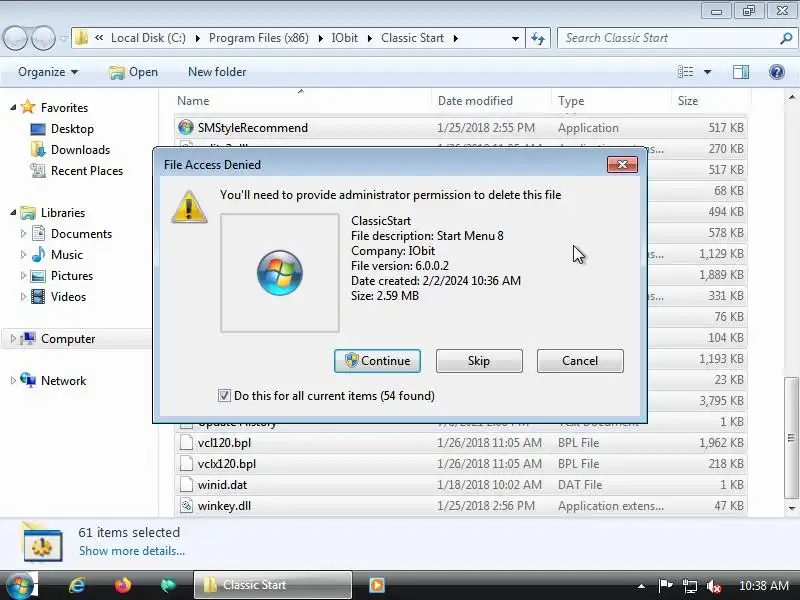This screenshot has width=800, height=600.
Task: Uncheck 'Do this for all current items'
Action: tap(224, 395)
